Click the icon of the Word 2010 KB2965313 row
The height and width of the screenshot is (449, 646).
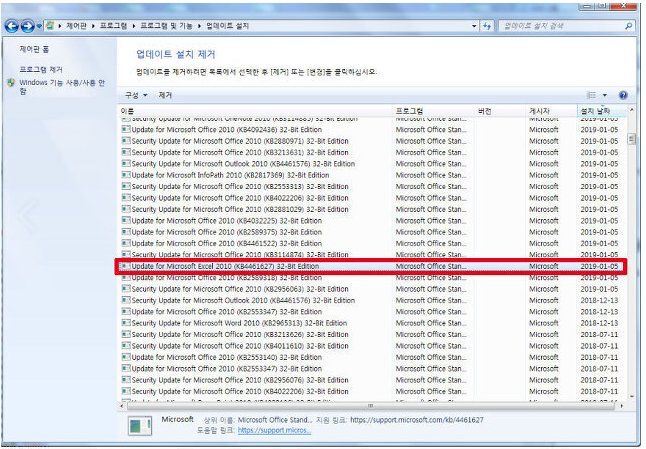126,323
